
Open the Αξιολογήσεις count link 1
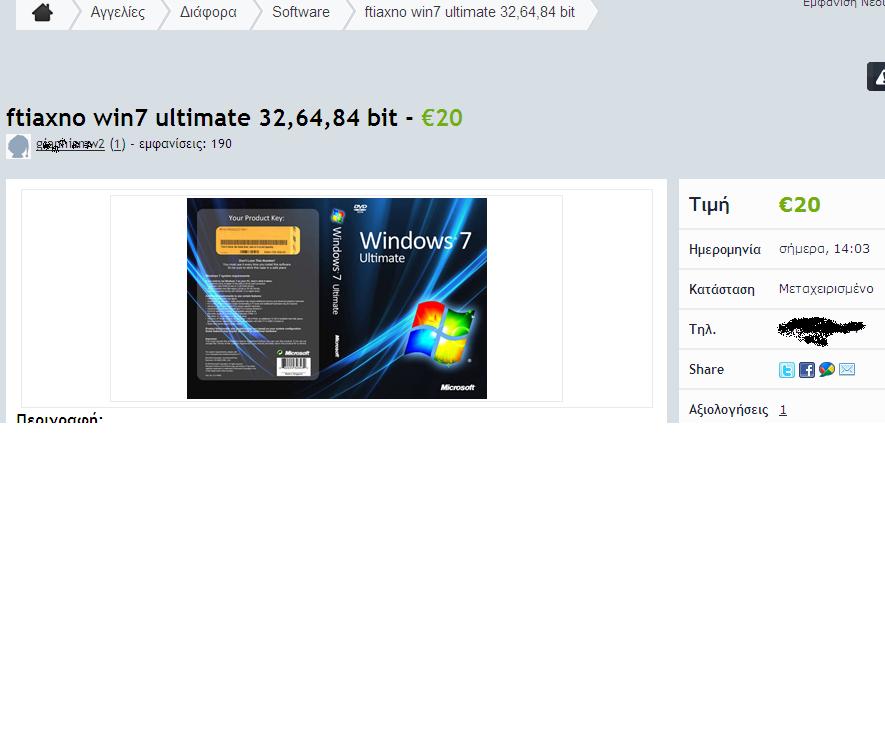[x=782, y=410]
